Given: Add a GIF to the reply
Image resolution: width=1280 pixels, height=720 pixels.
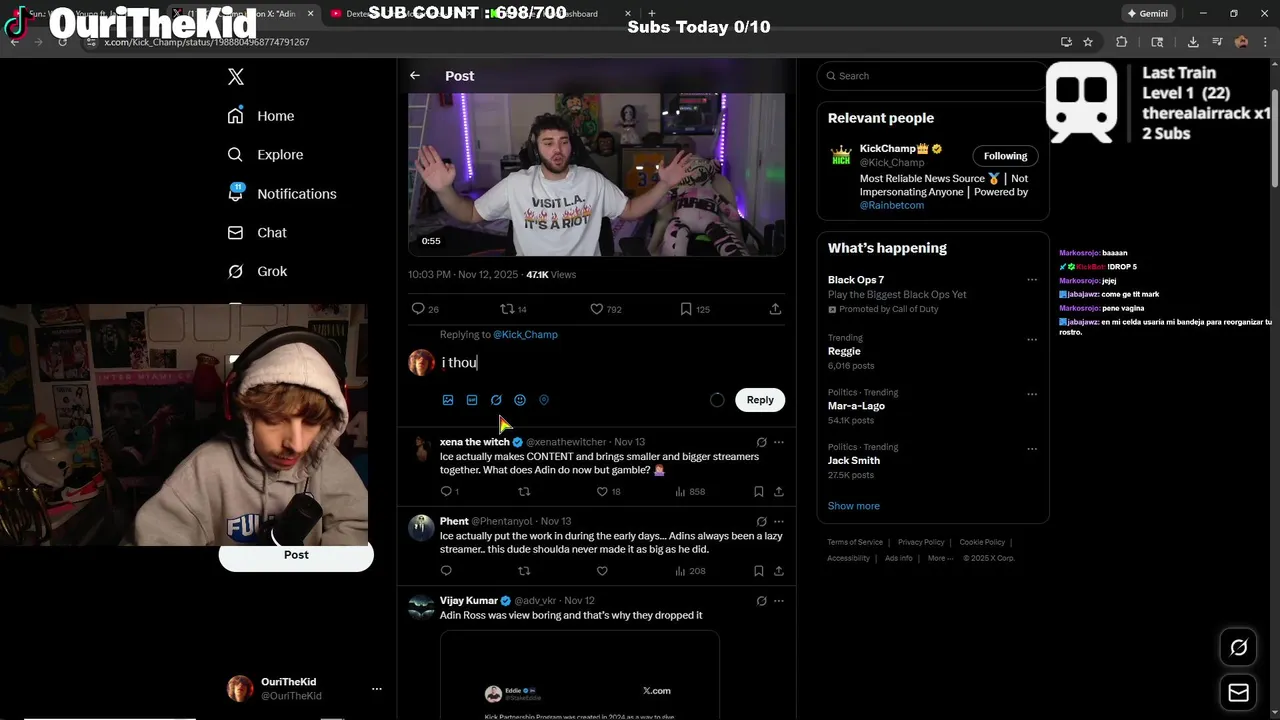Looking at the screenshot, I should (x=472, y=400).
